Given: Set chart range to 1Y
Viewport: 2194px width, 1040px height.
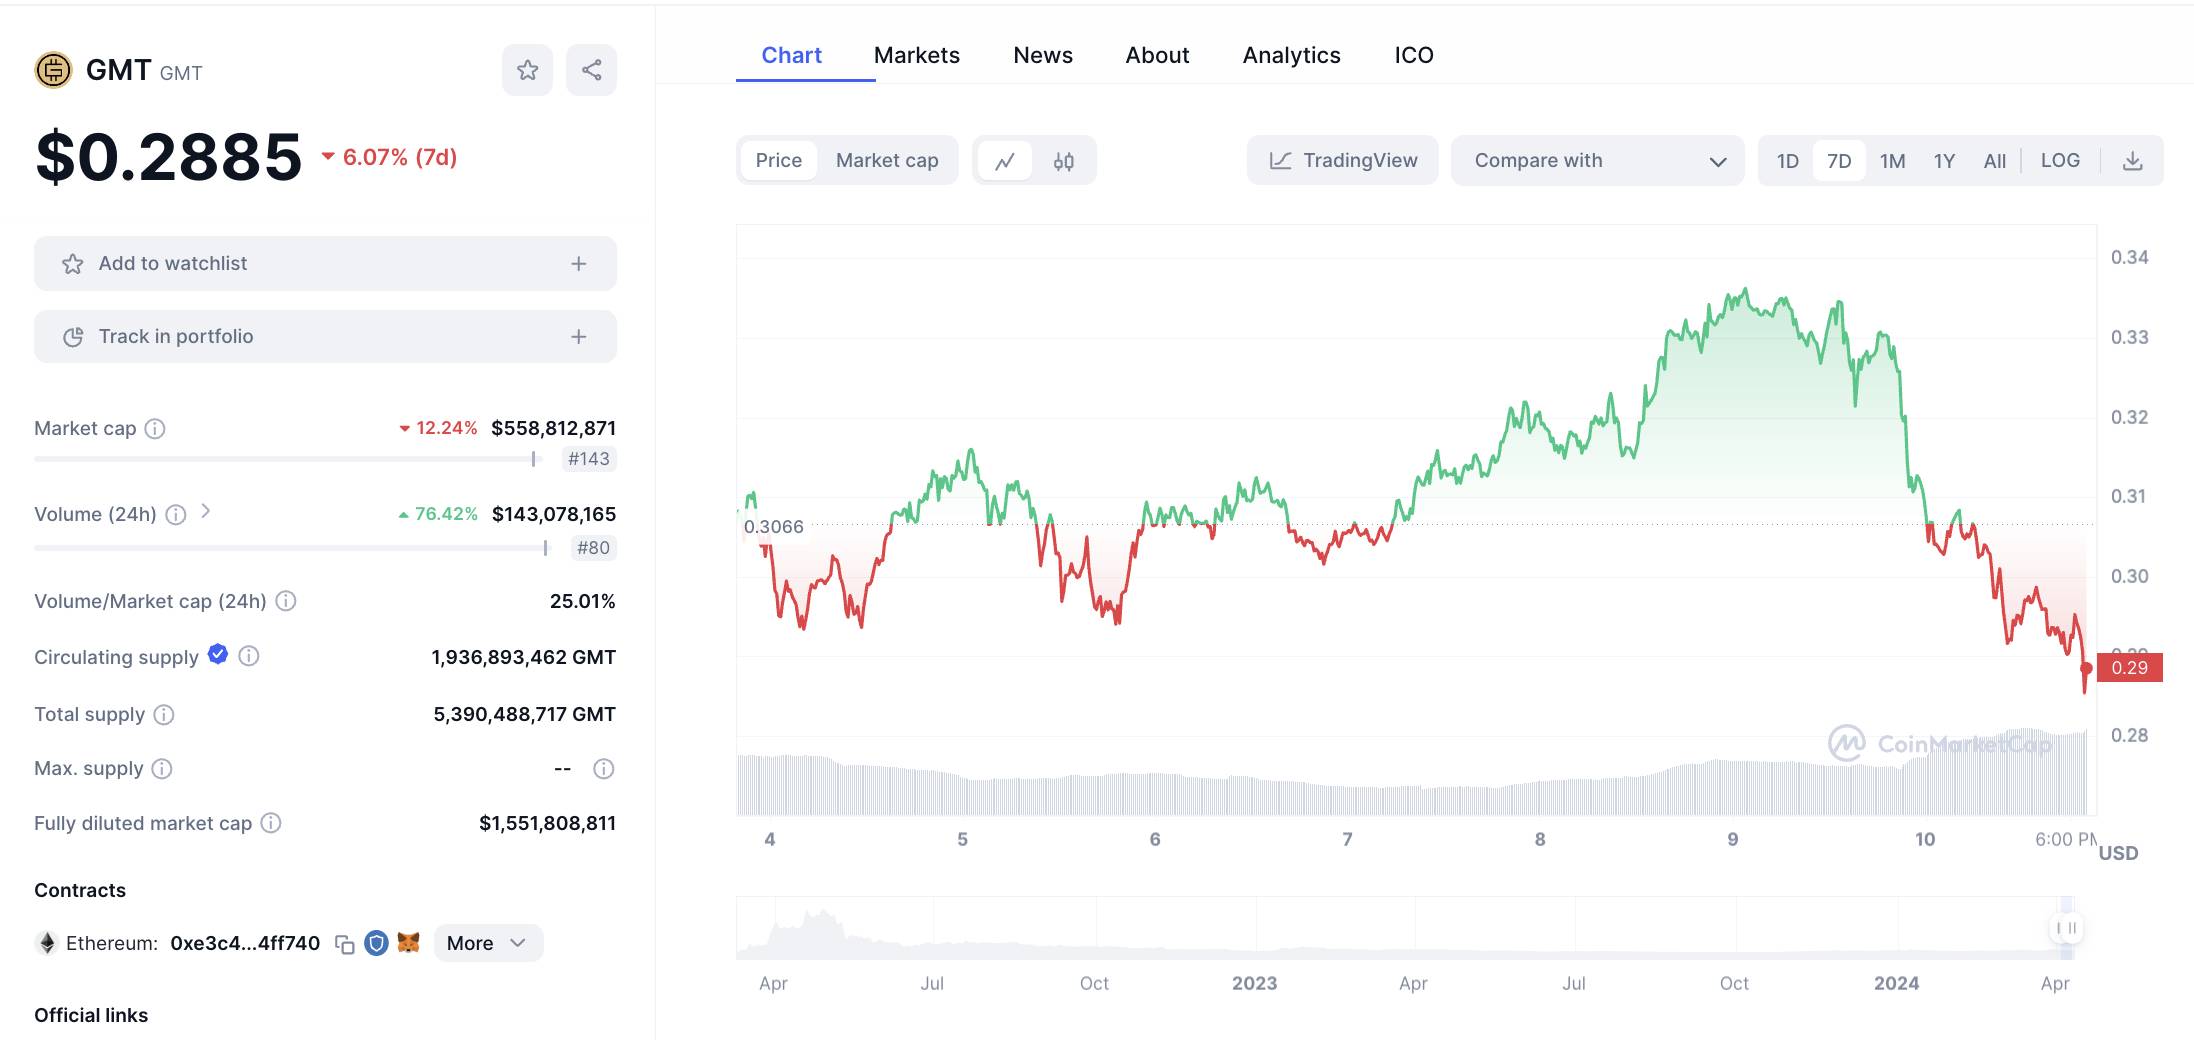Looking at the screenshot, I should tap(1944, 161).
